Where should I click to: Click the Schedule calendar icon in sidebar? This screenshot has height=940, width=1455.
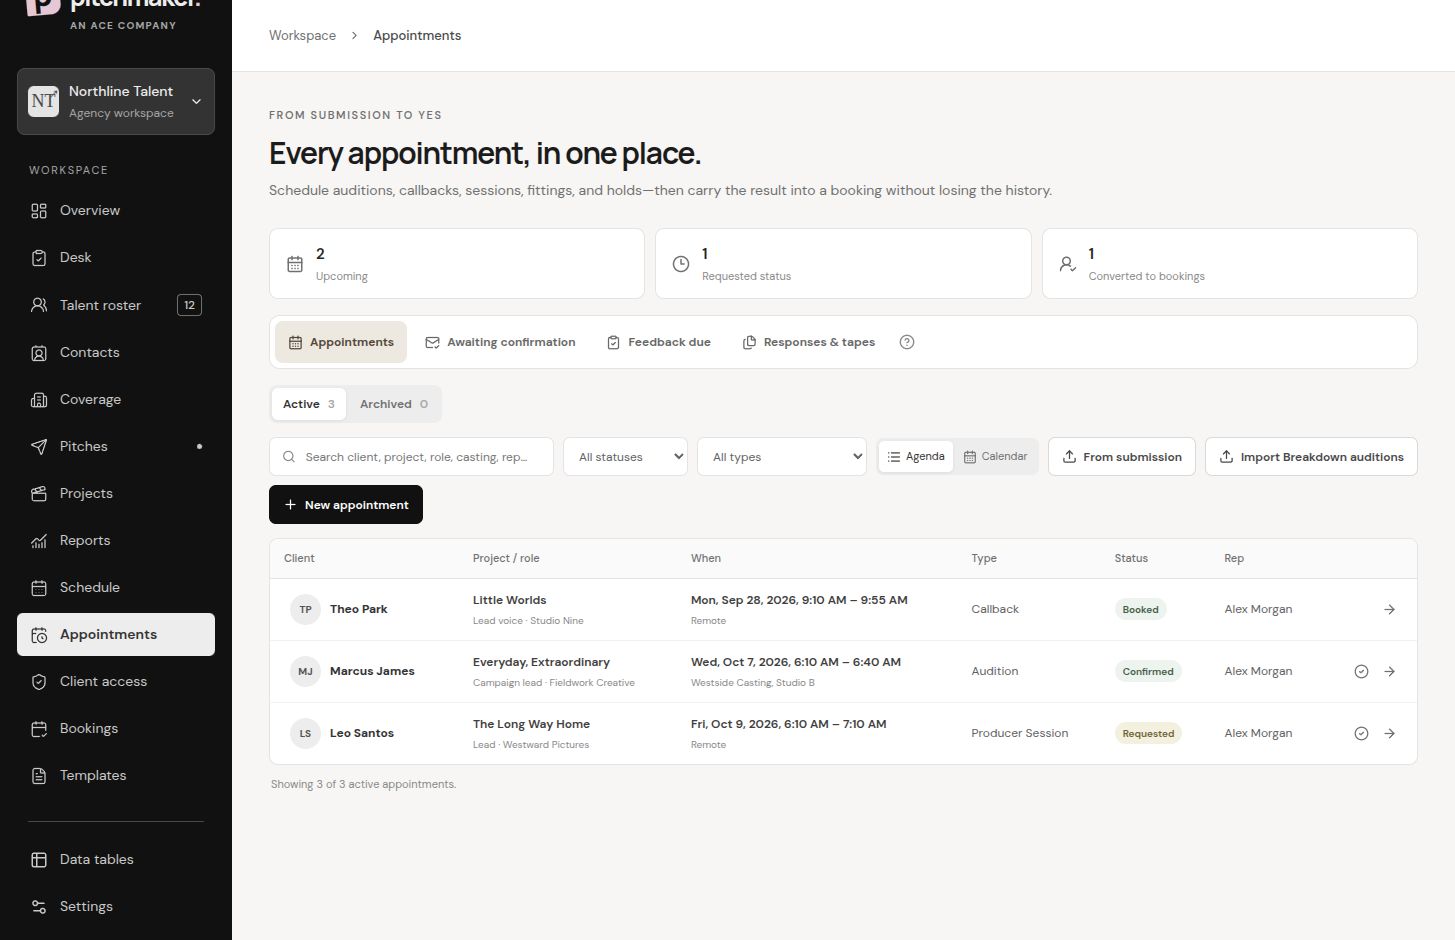click(39, 587)
